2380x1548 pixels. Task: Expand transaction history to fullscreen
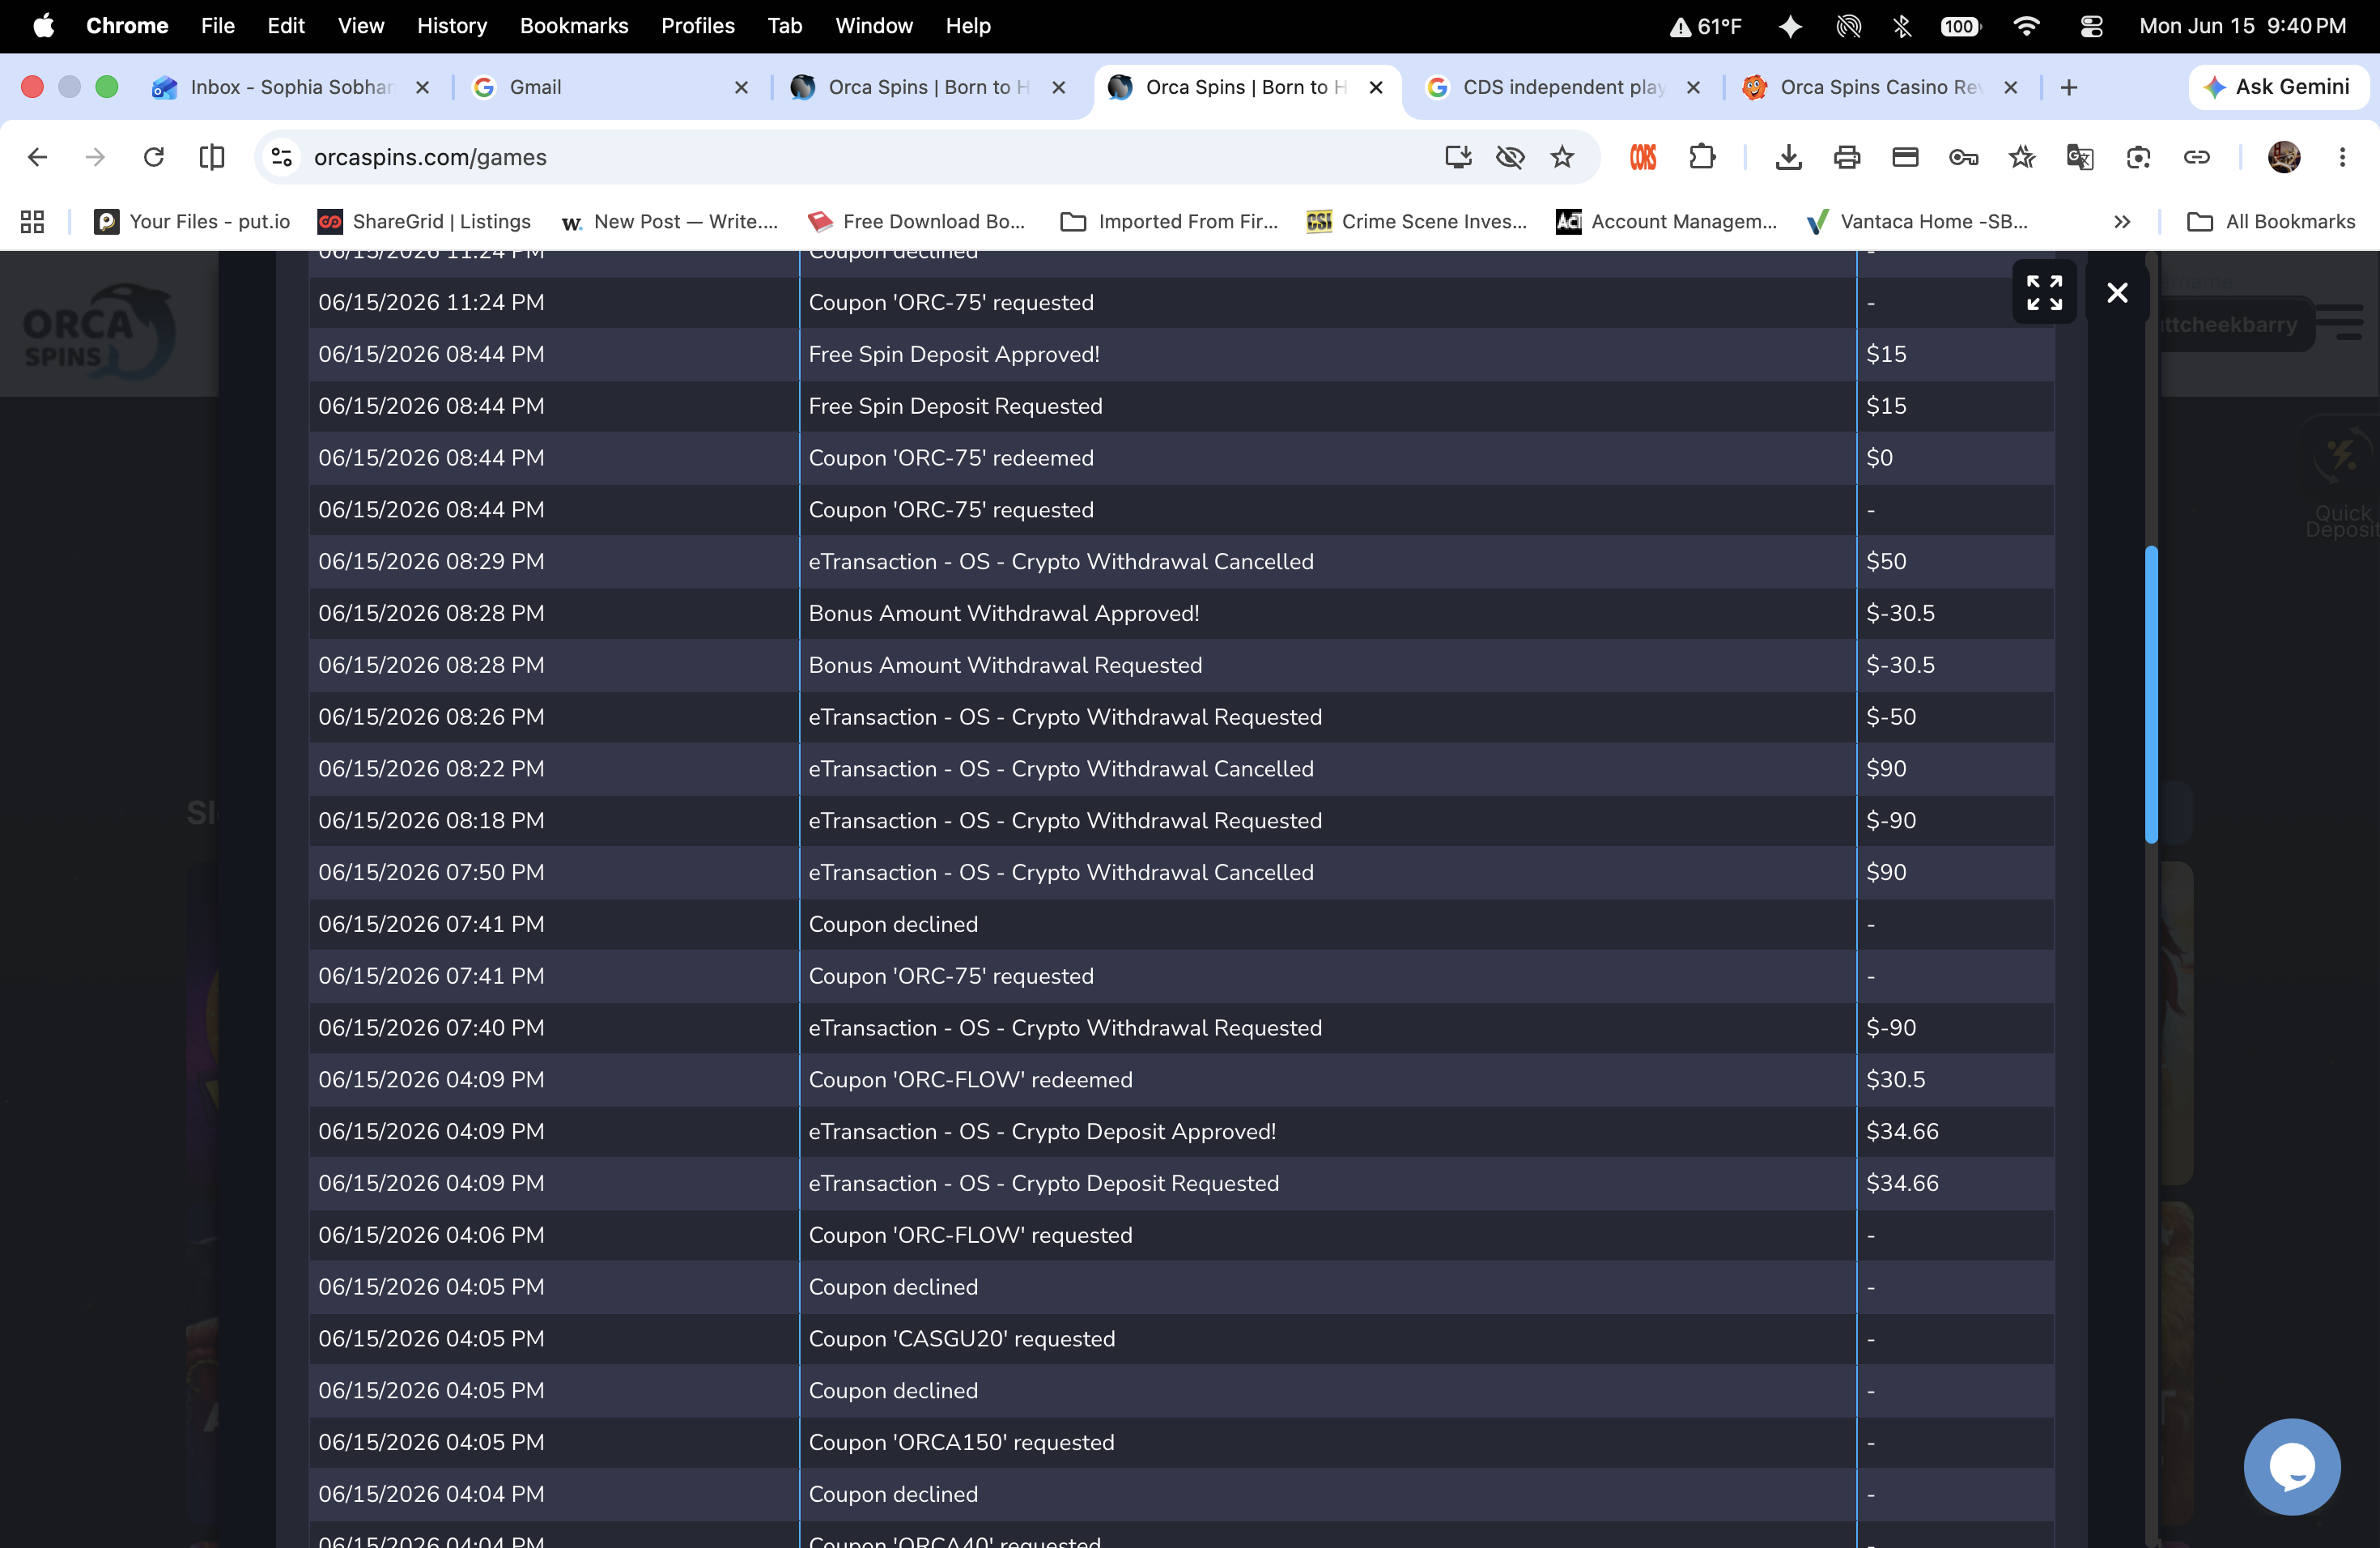pyautogui.click(x=2044, y=292)
